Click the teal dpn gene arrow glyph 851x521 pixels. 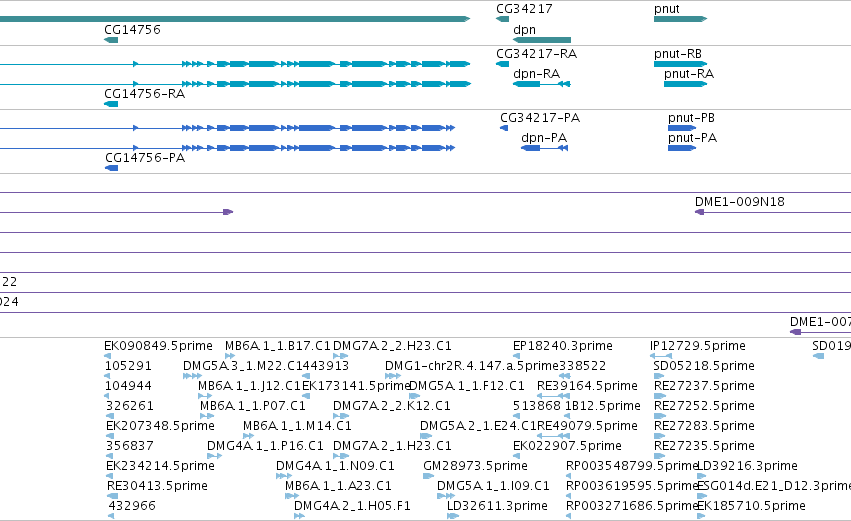(x=542, y=40)
